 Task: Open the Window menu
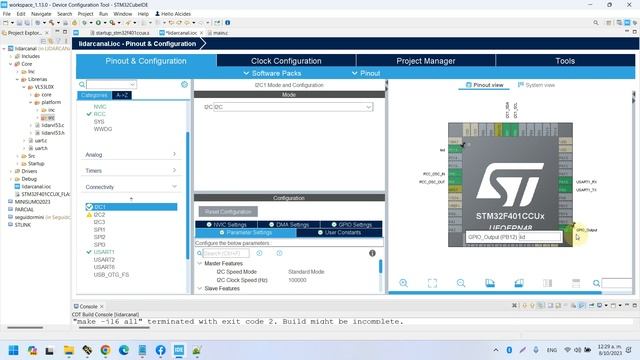pos(122,13)
